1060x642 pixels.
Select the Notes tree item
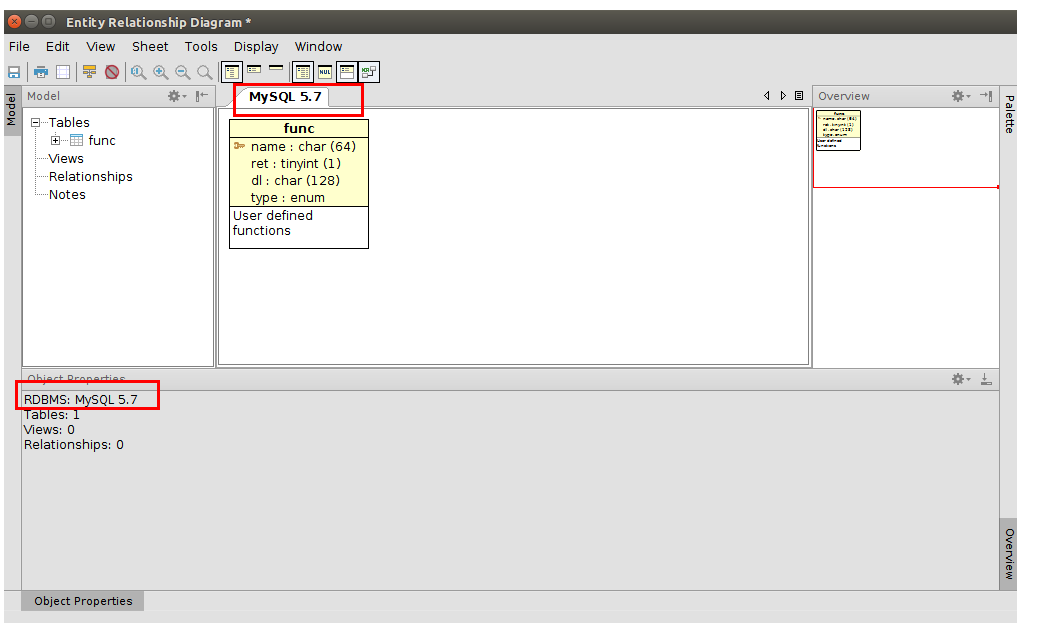point(67,195)
